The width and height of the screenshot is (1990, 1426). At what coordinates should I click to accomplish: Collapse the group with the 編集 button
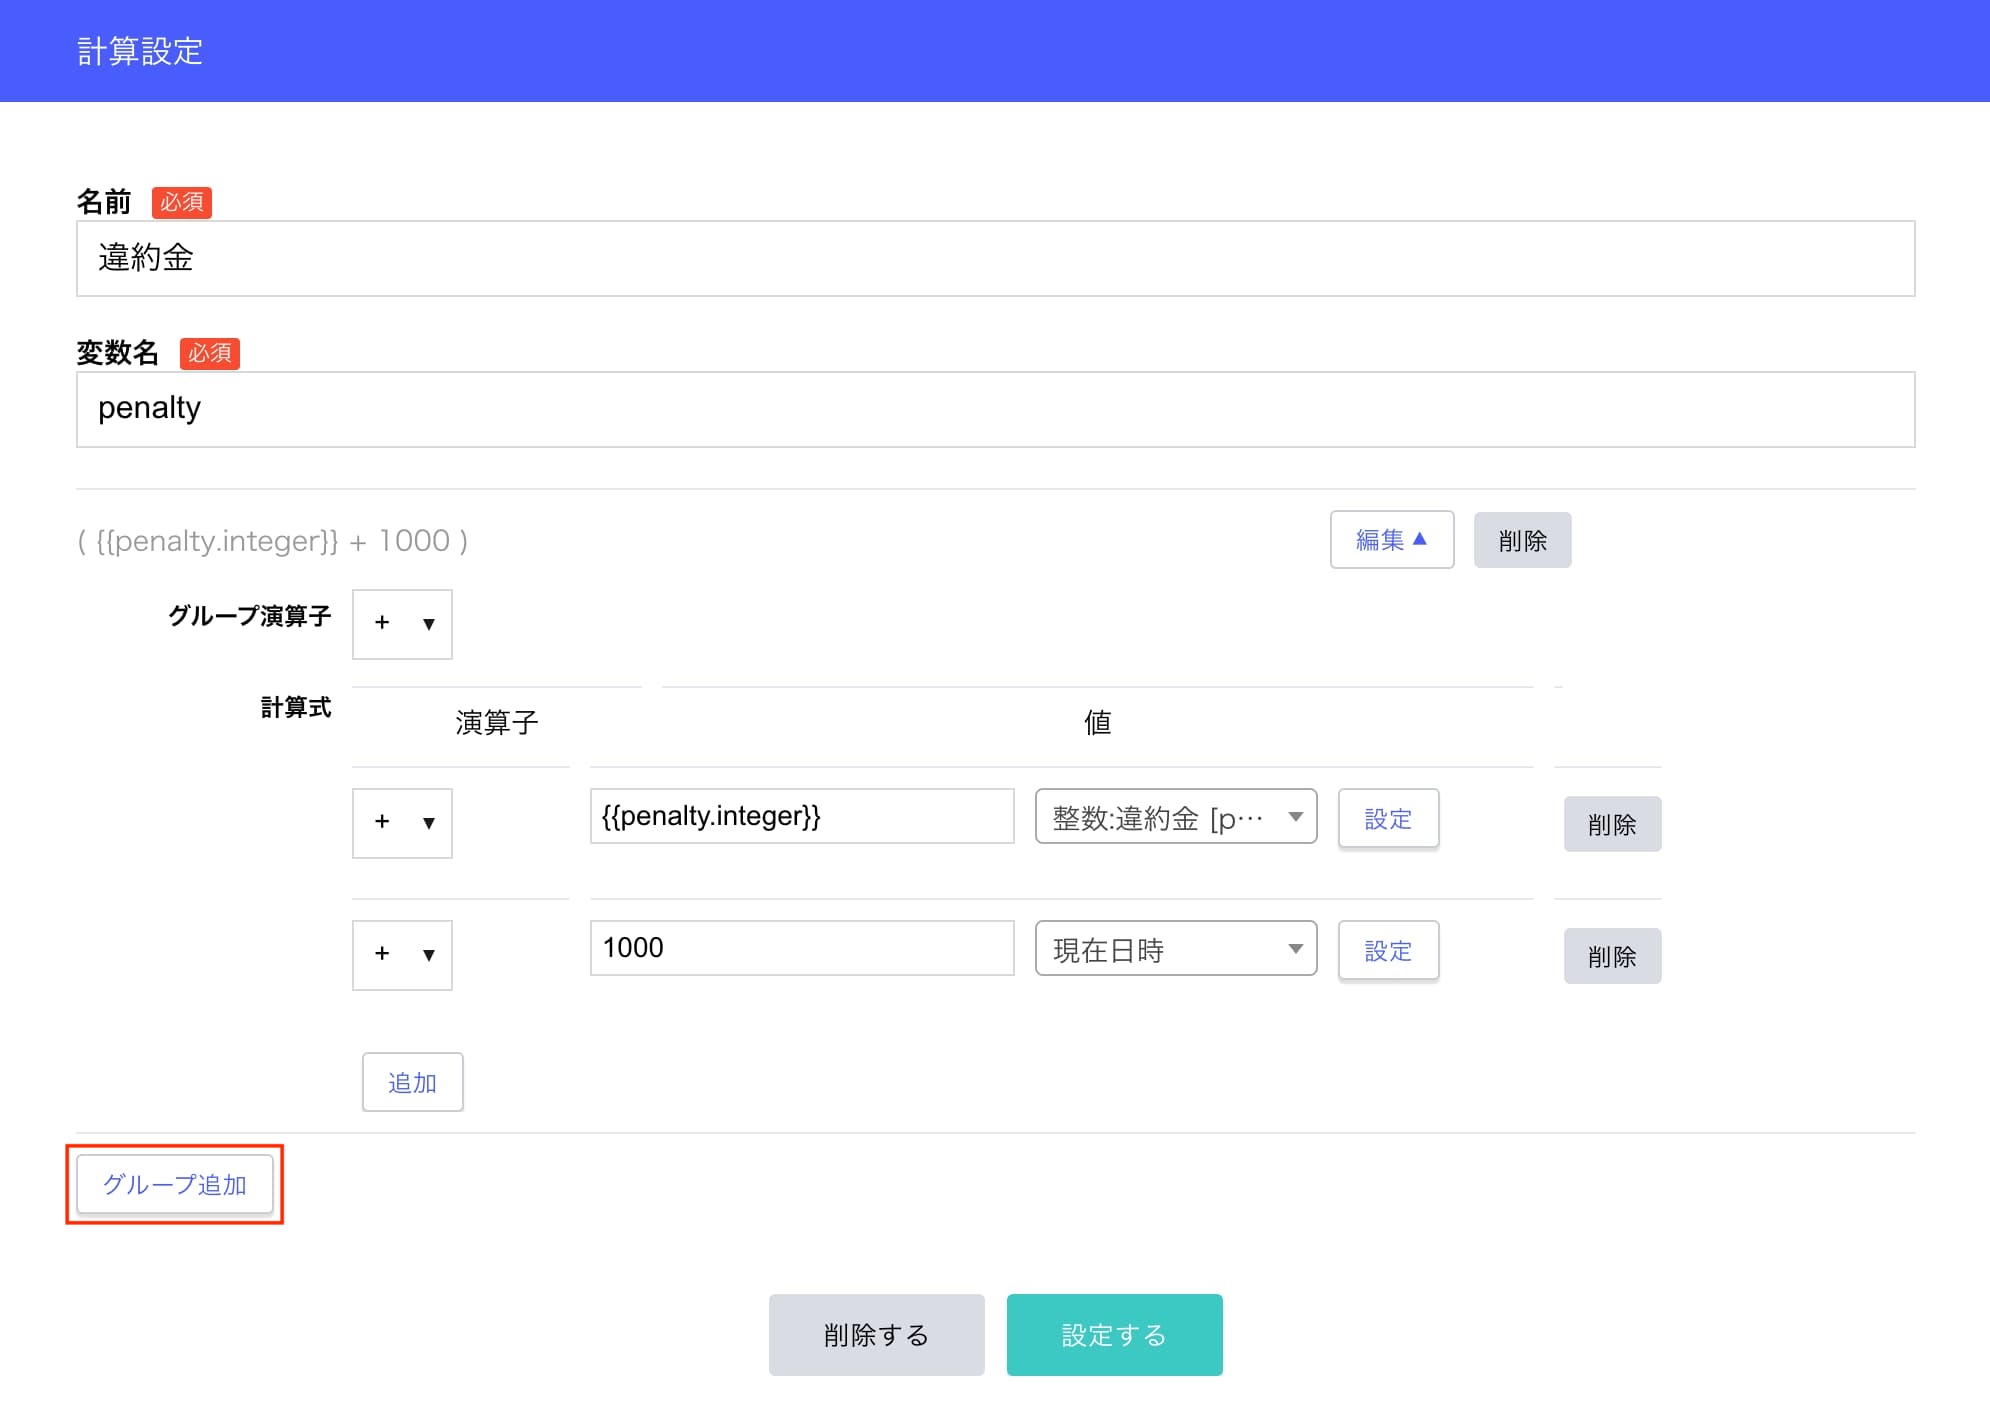point(1391,540)
